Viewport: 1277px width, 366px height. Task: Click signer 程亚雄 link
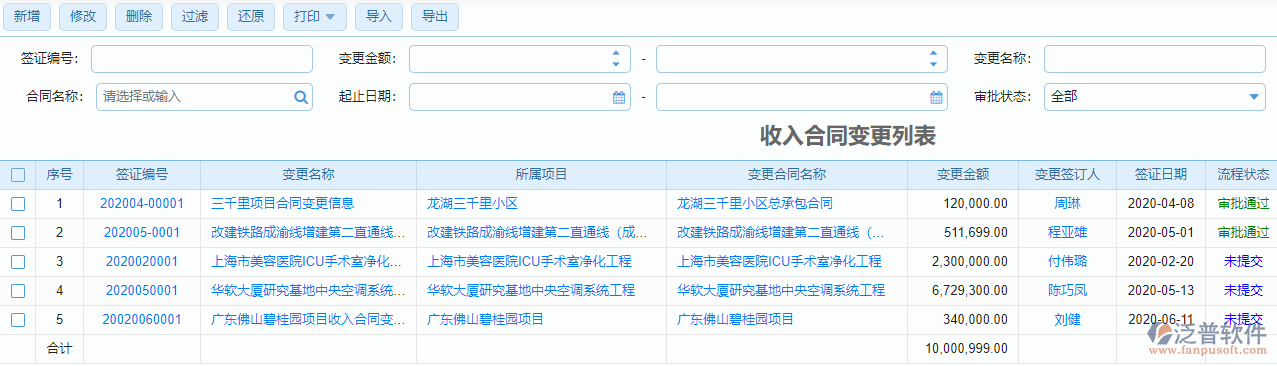(1067, 233)
